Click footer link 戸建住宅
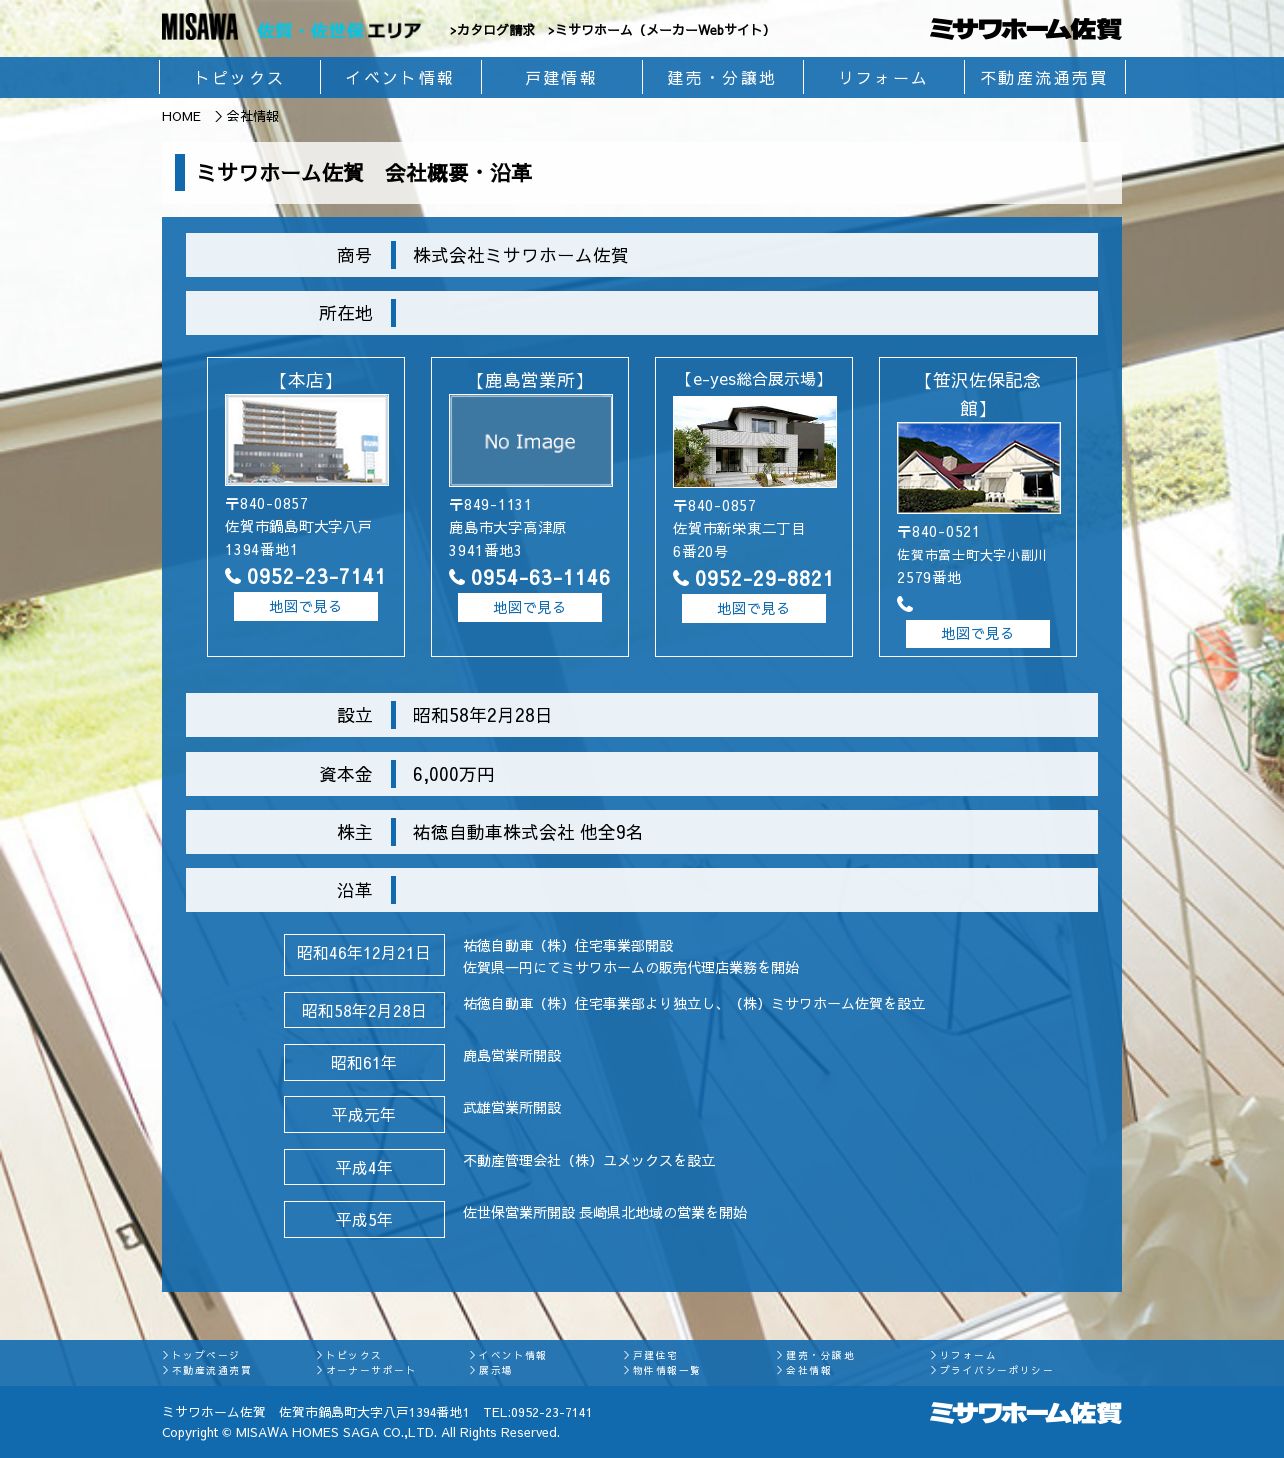 pos(650,1355)
